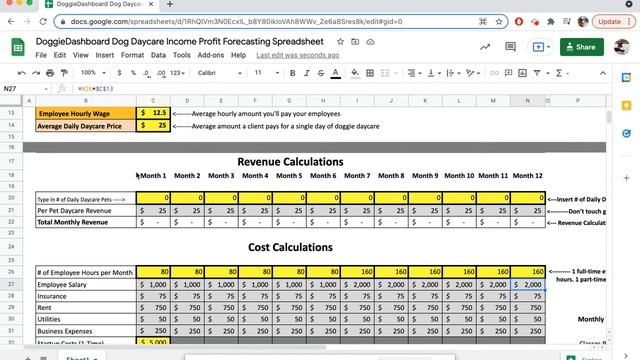Open the Insert menu
The width and height of the screenshot is (640, 360).
[104, 55]
